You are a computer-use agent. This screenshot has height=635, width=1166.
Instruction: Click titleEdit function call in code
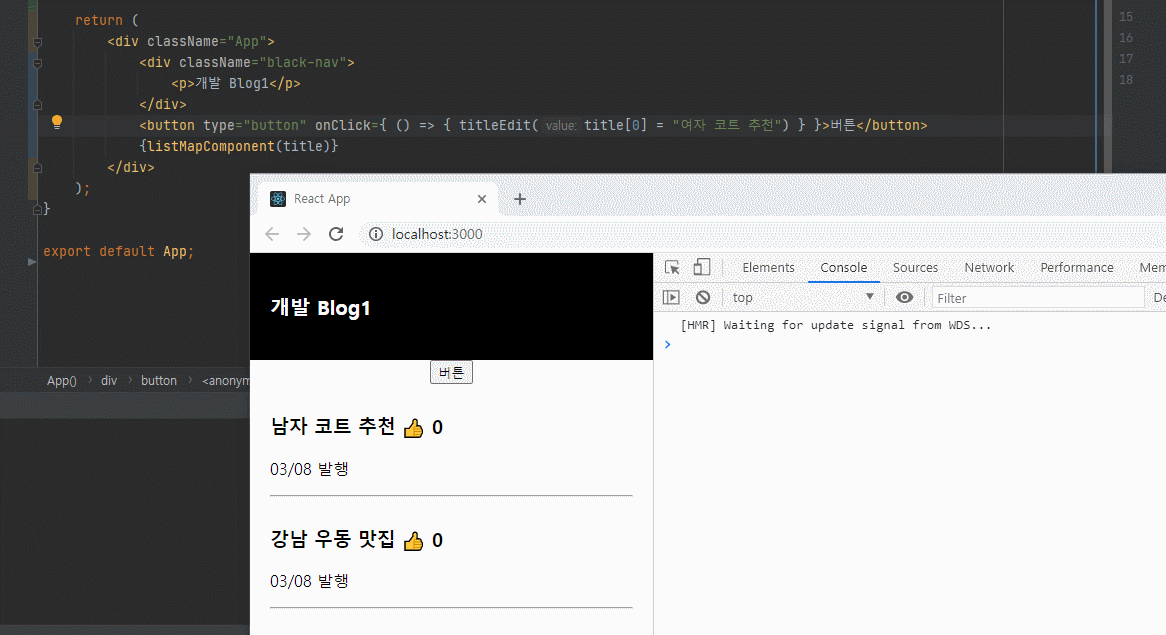495,125
